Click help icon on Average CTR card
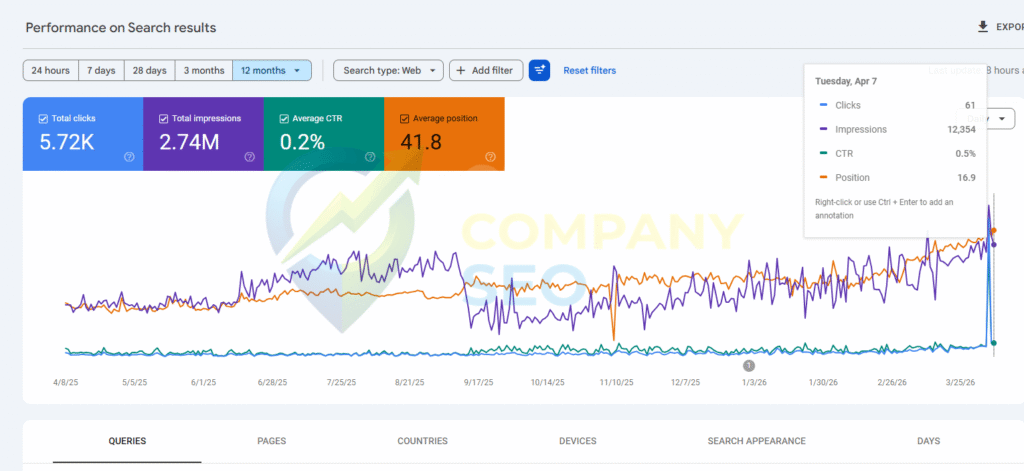This screenshot has height=471, width=1024. [370, 157]
